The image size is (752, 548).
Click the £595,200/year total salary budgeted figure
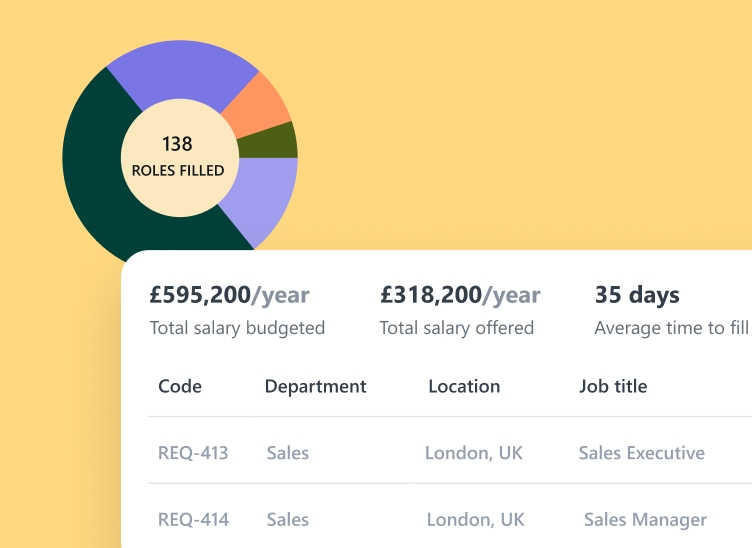[x=229, y=295]
